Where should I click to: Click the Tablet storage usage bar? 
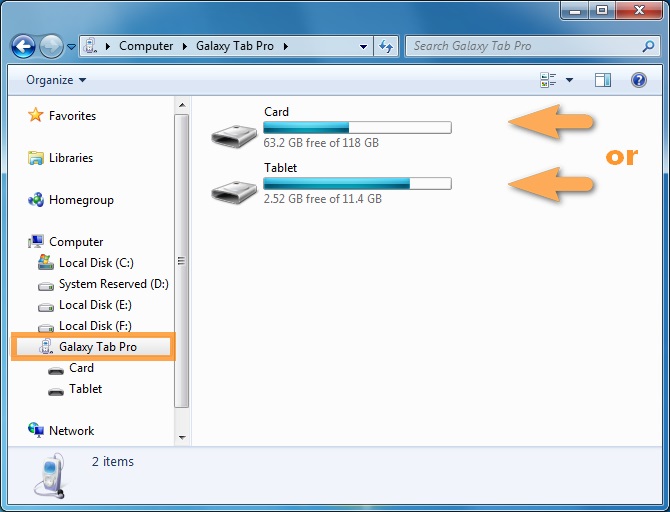(x=357, y=183)
